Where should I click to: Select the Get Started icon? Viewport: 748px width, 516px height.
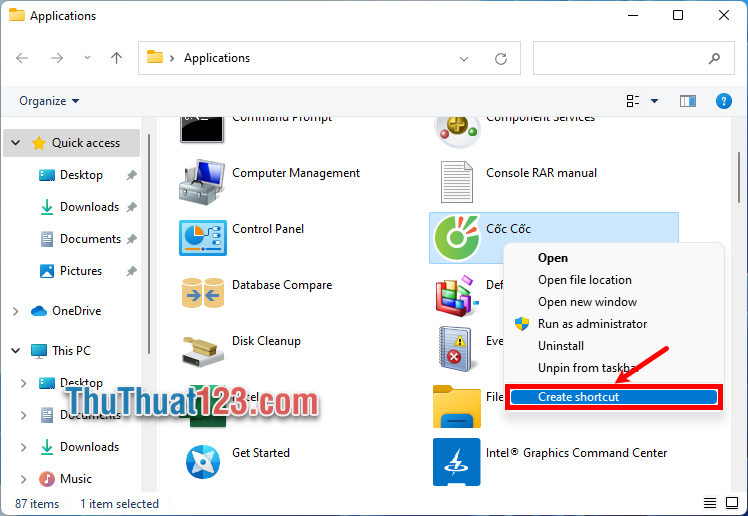tap(203, 462)
